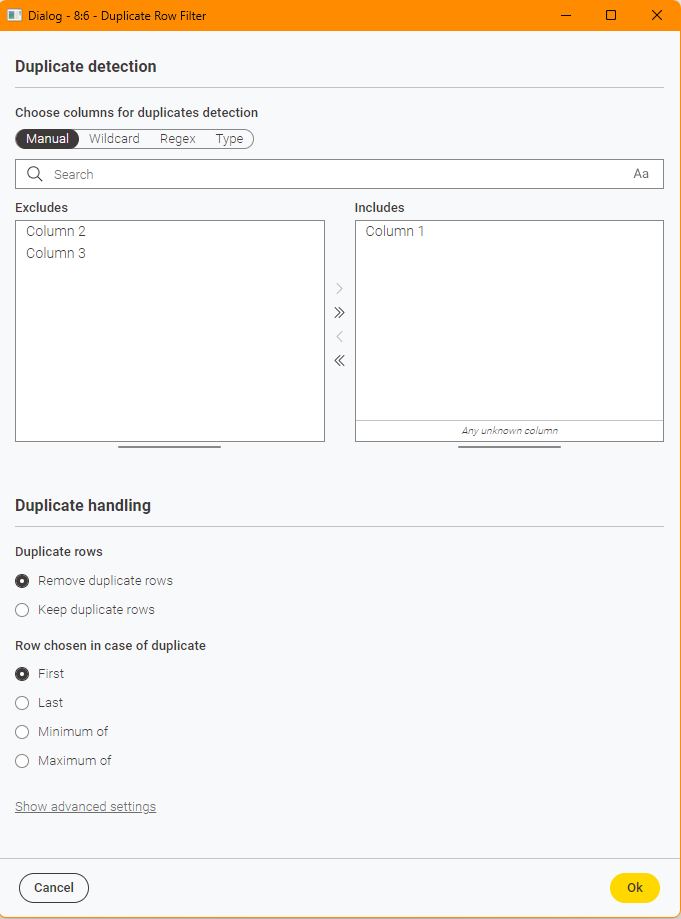Expand Show advanced settings
Screen dimensions: 681x919
[x=85, y=807]
